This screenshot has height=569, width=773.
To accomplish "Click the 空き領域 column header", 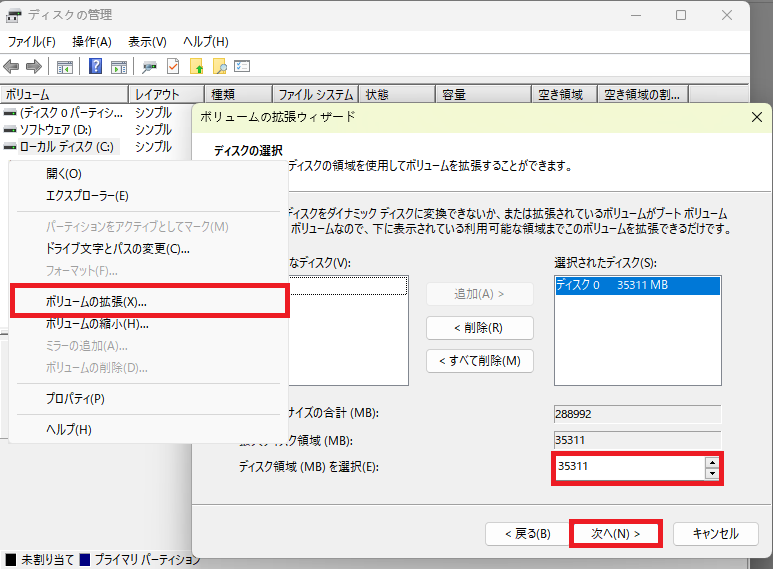I will pos(564,94).
